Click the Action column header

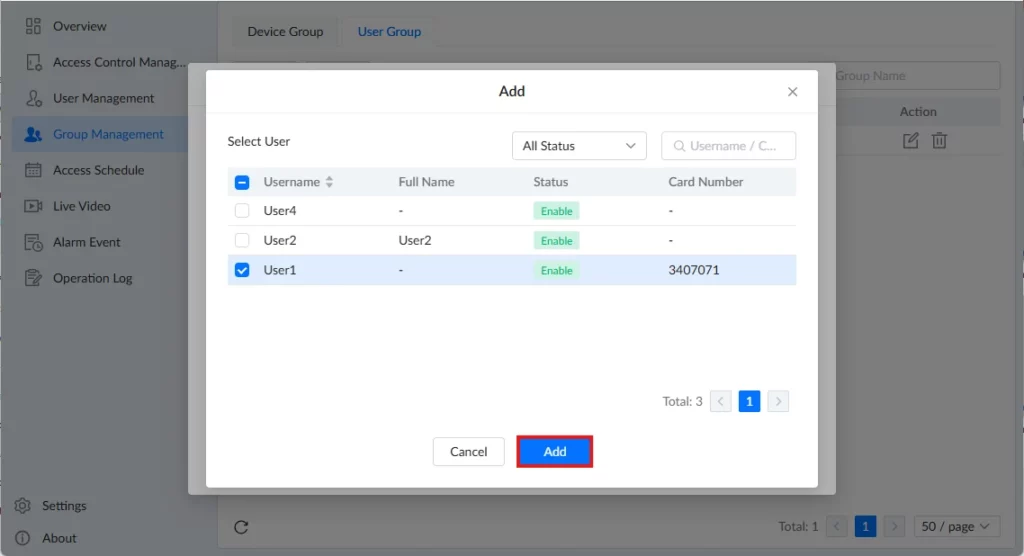pos(918,112)
